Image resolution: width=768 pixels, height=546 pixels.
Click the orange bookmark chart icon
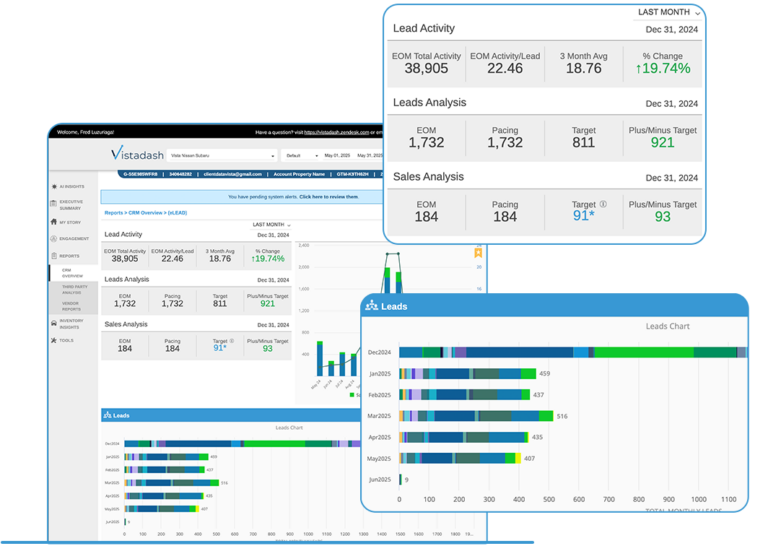pyautogui.click(x=478, y=253)
